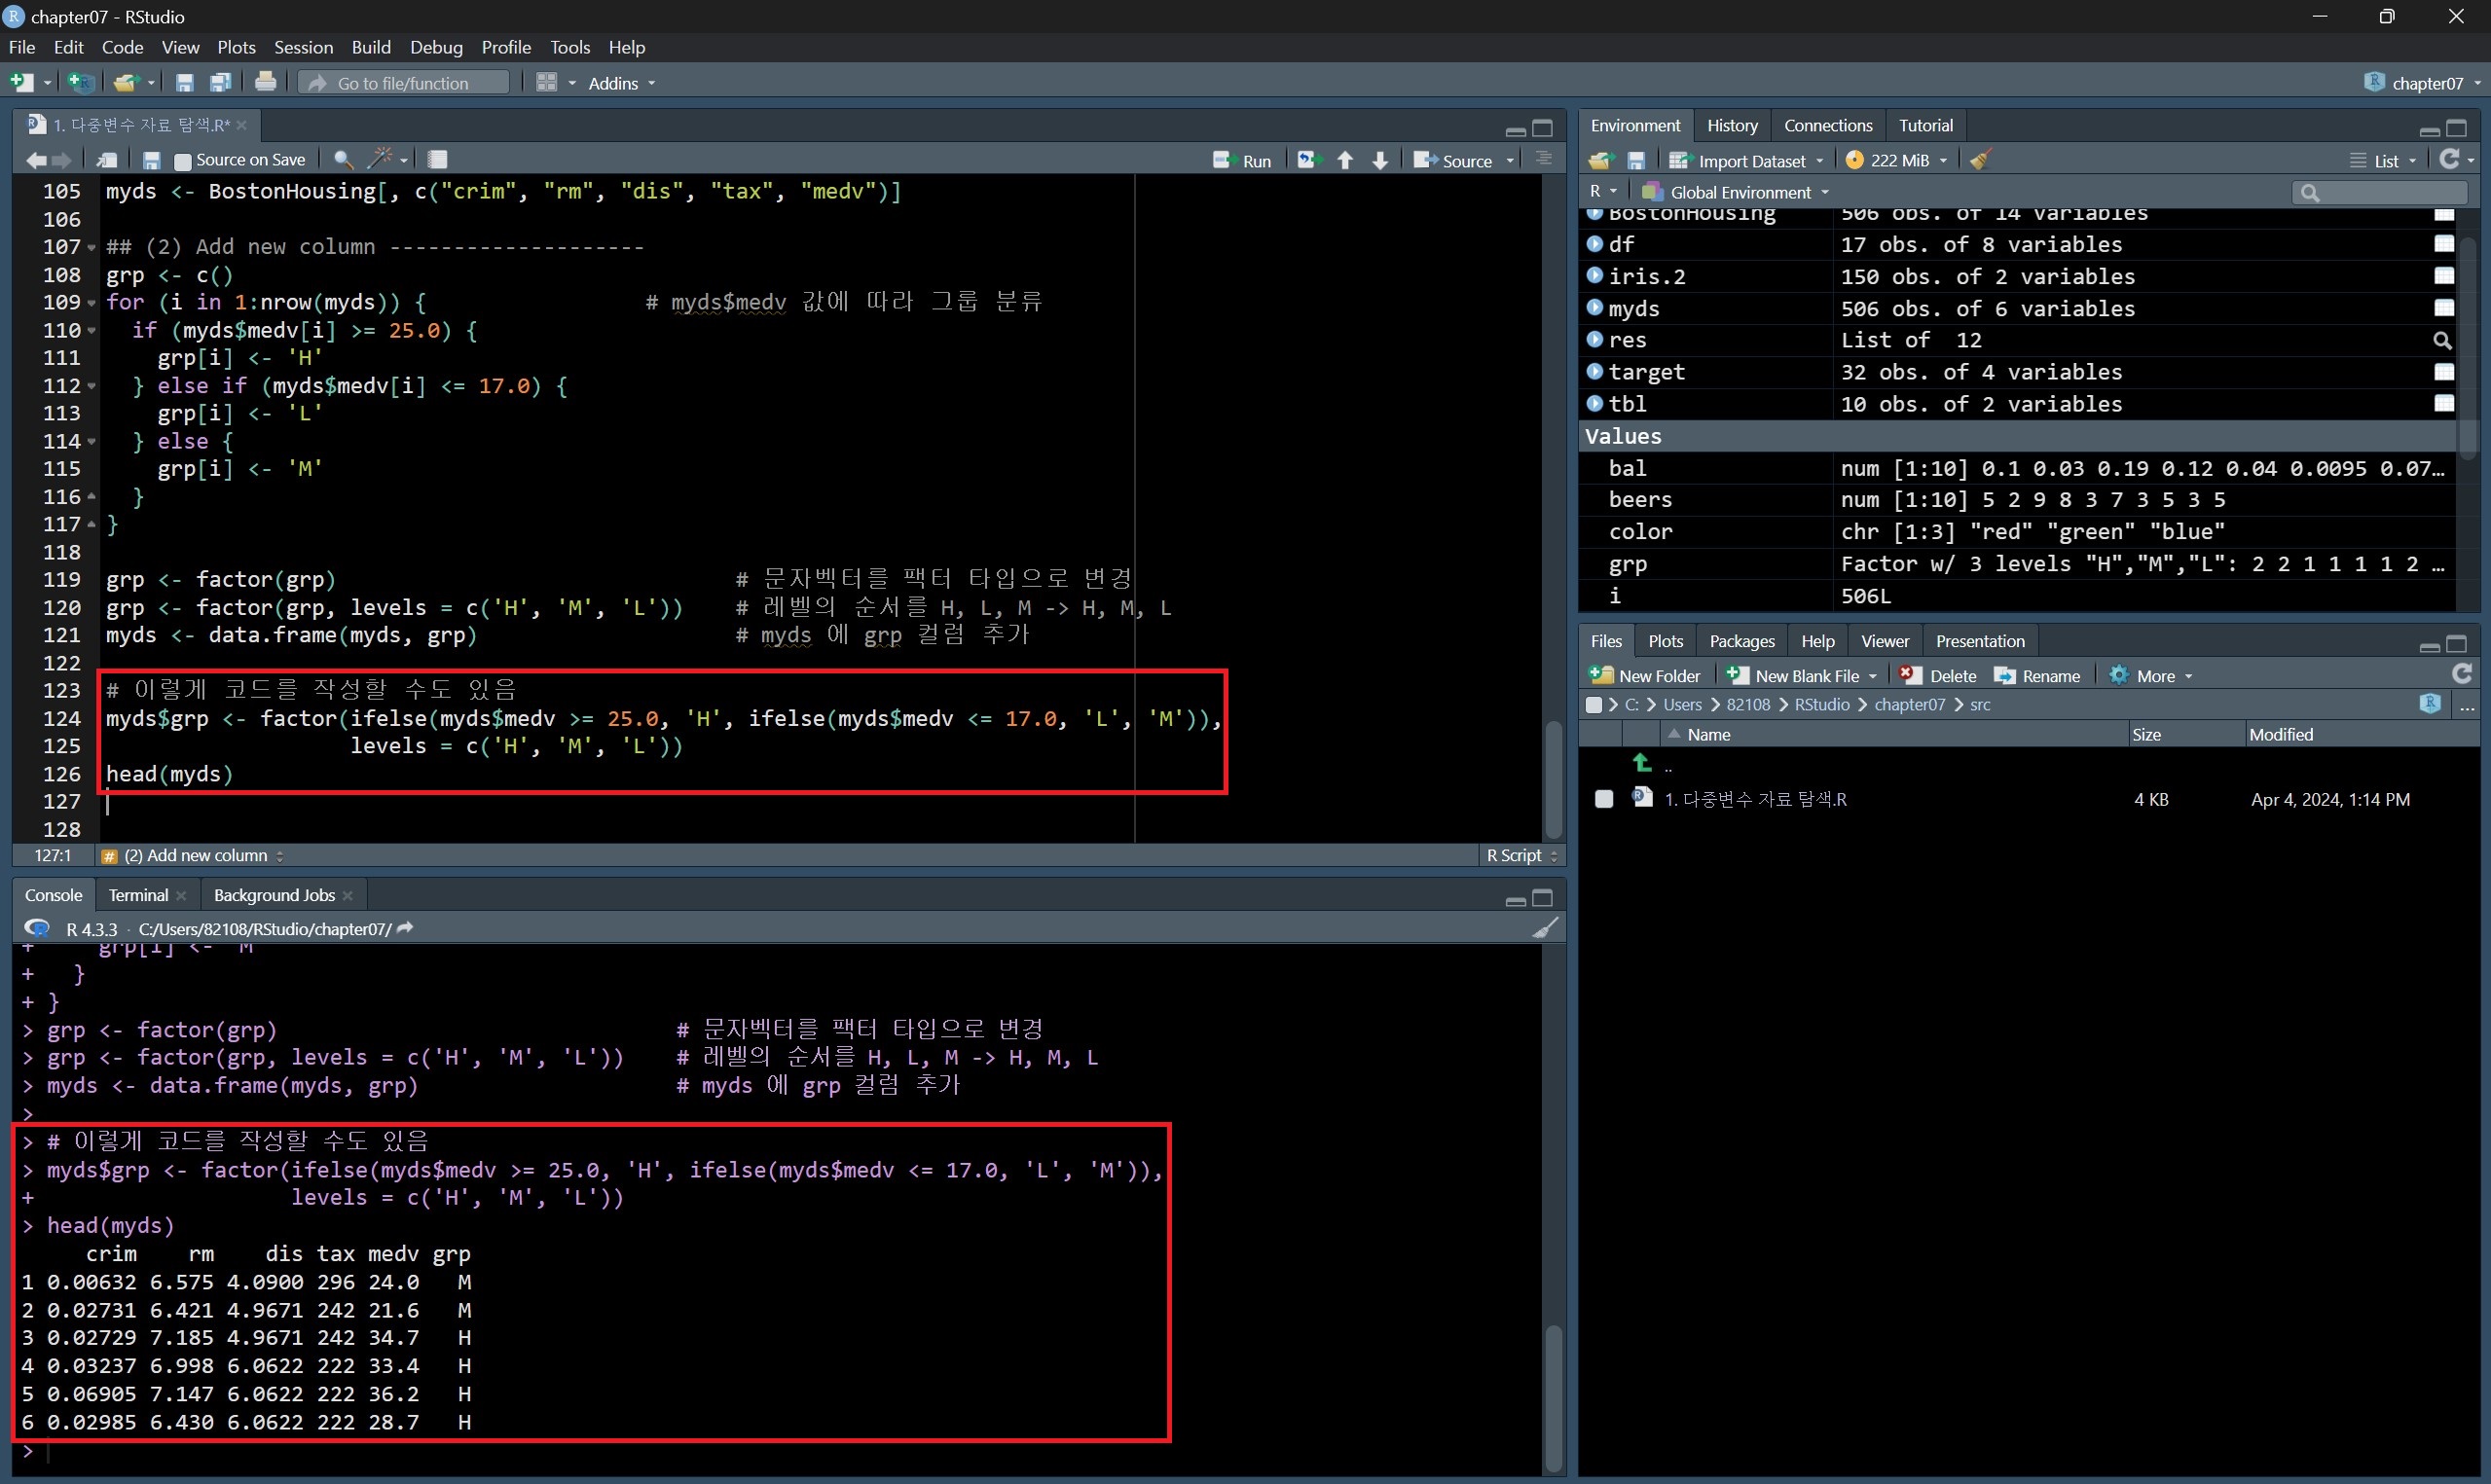This screenshot has width=2491, height=1484.
Task: Click Import Dataset in Environment pane
Action: (1750, 160)
